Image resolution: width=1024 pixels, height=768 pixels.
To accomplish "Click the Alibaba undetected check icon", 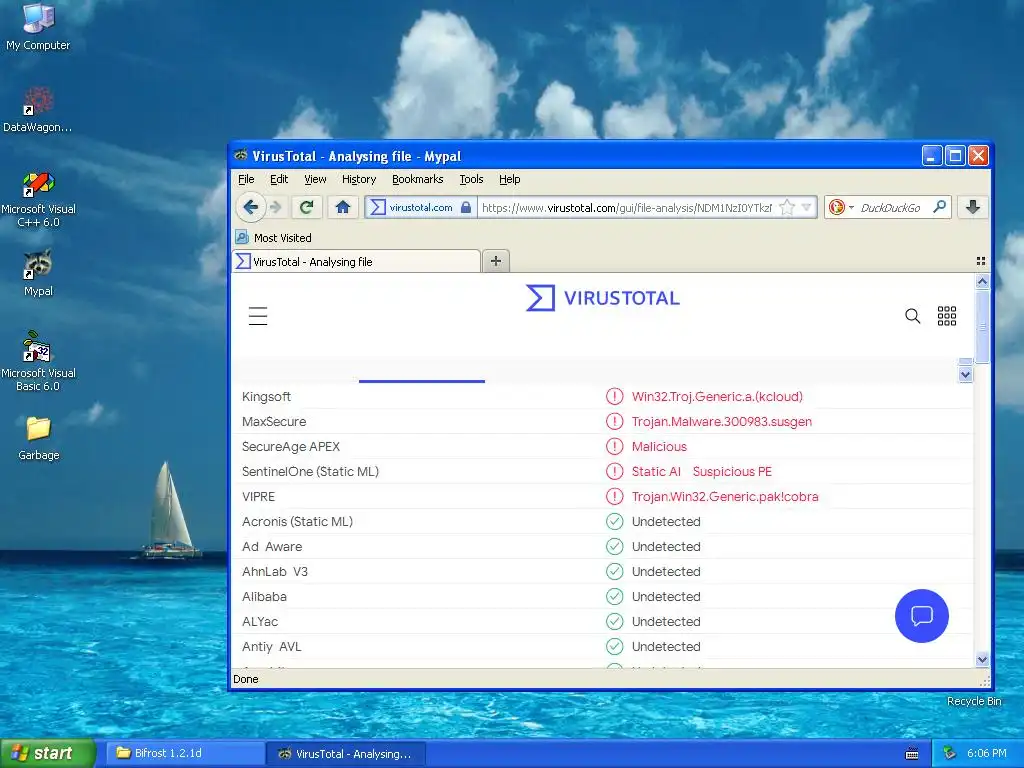I will (x=615, y=596).
